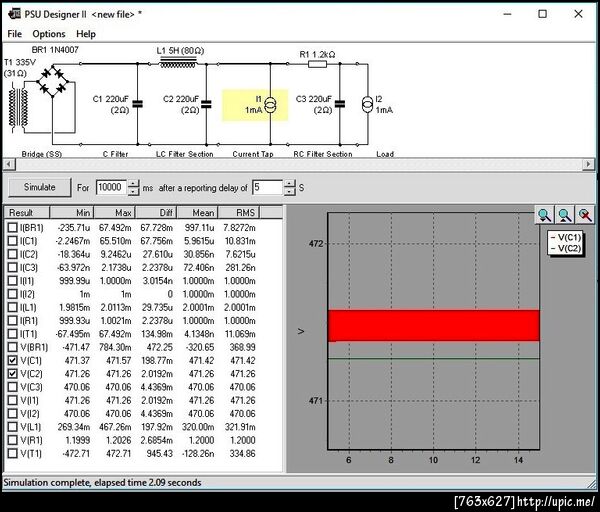Click the 'R1 1.2kΩ' resistor label
Image resolution: width=600 pixels, height=512 pixels.
[317, 55]
